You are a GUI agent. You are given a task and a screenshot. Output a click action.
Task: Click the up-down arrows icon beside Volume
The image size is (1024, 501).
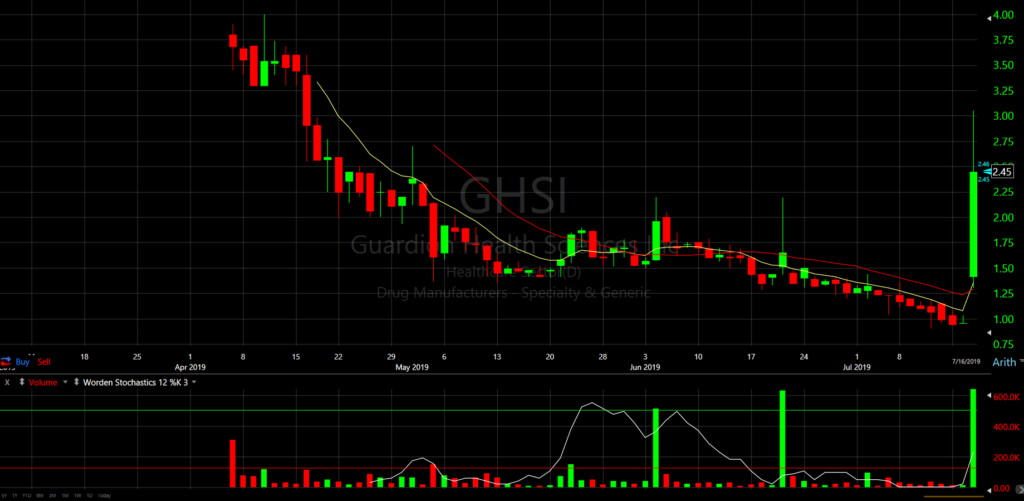pos(21,381)
